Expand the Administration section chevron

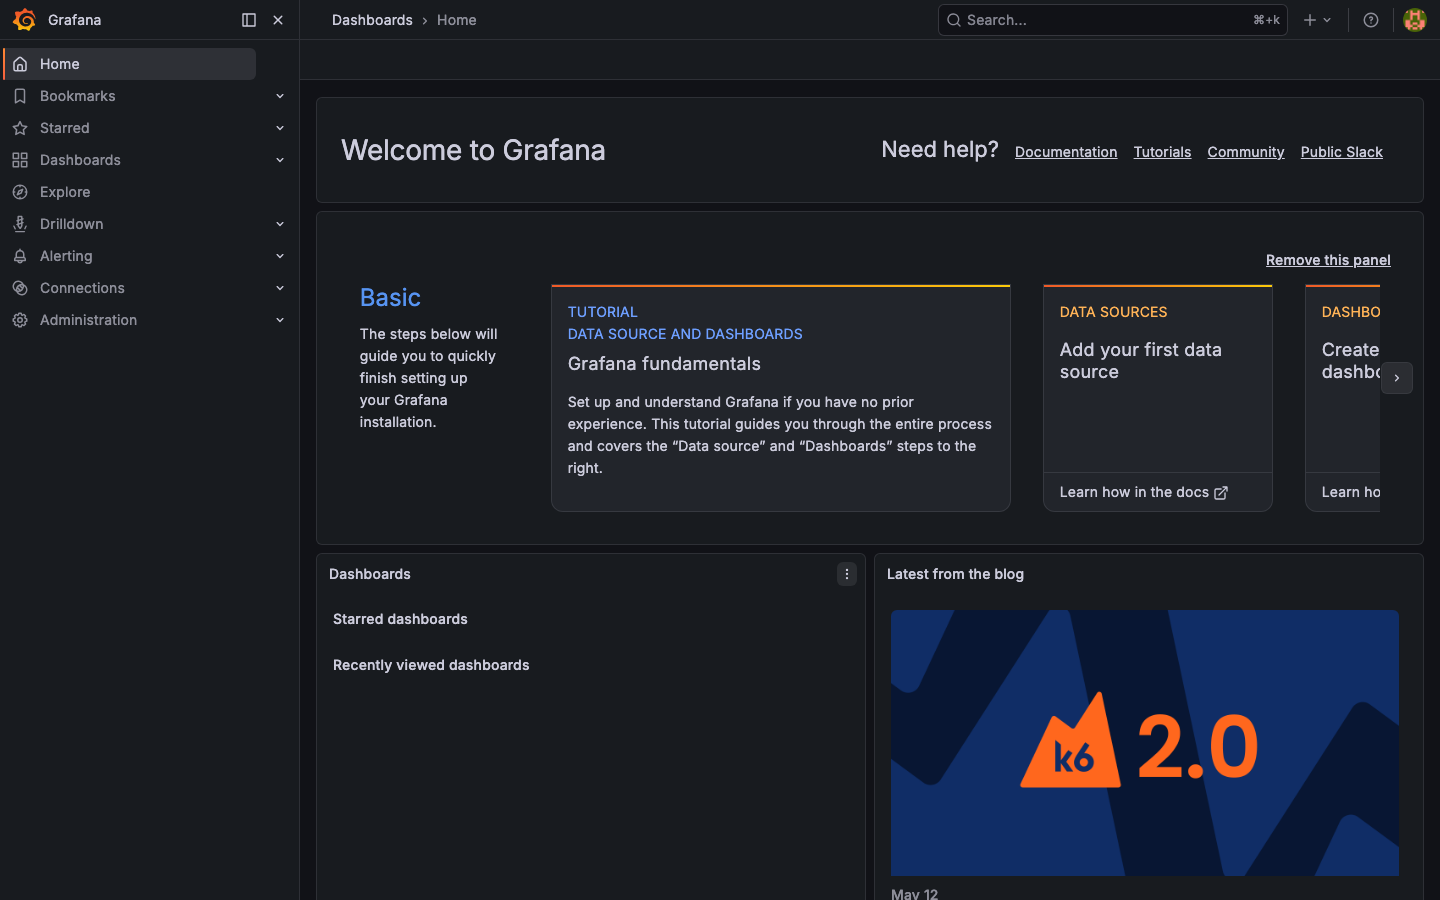280,320
